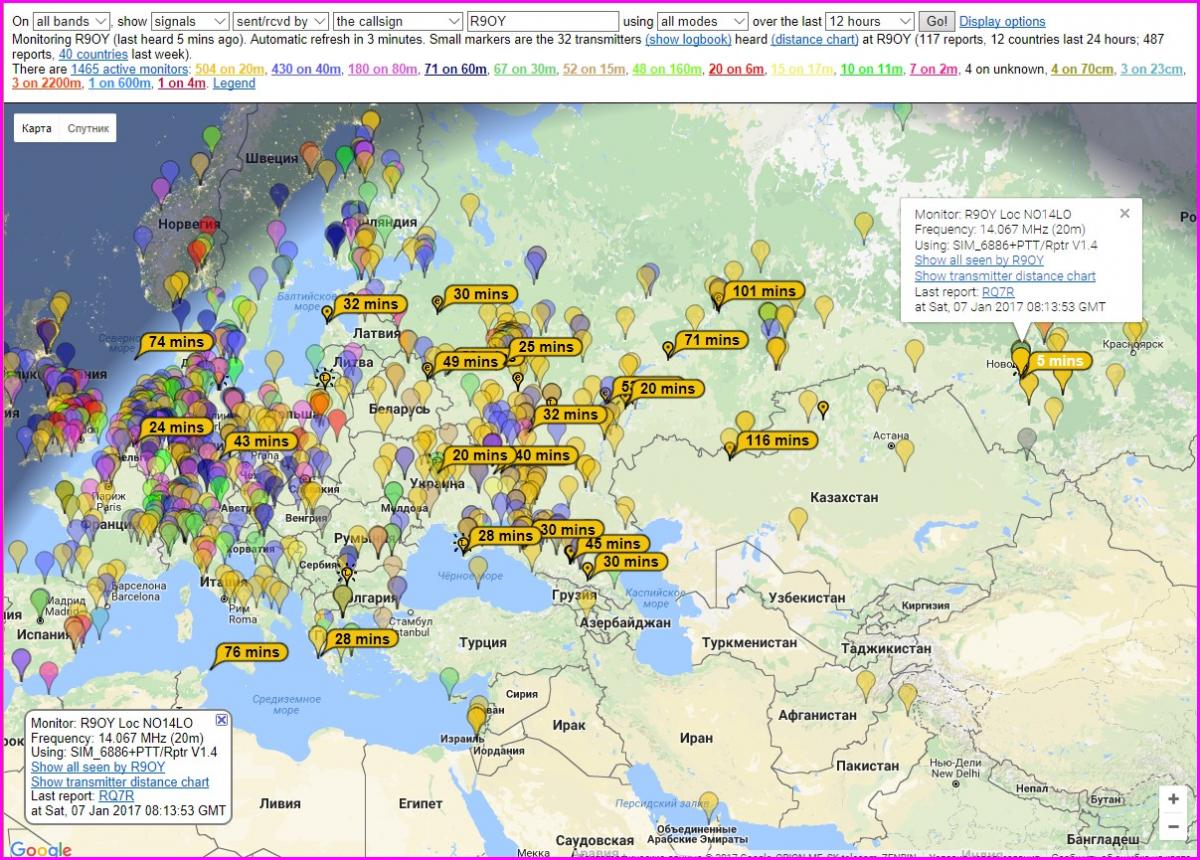
Task: Open the Display options link
Action: (x=1002, y=21)
